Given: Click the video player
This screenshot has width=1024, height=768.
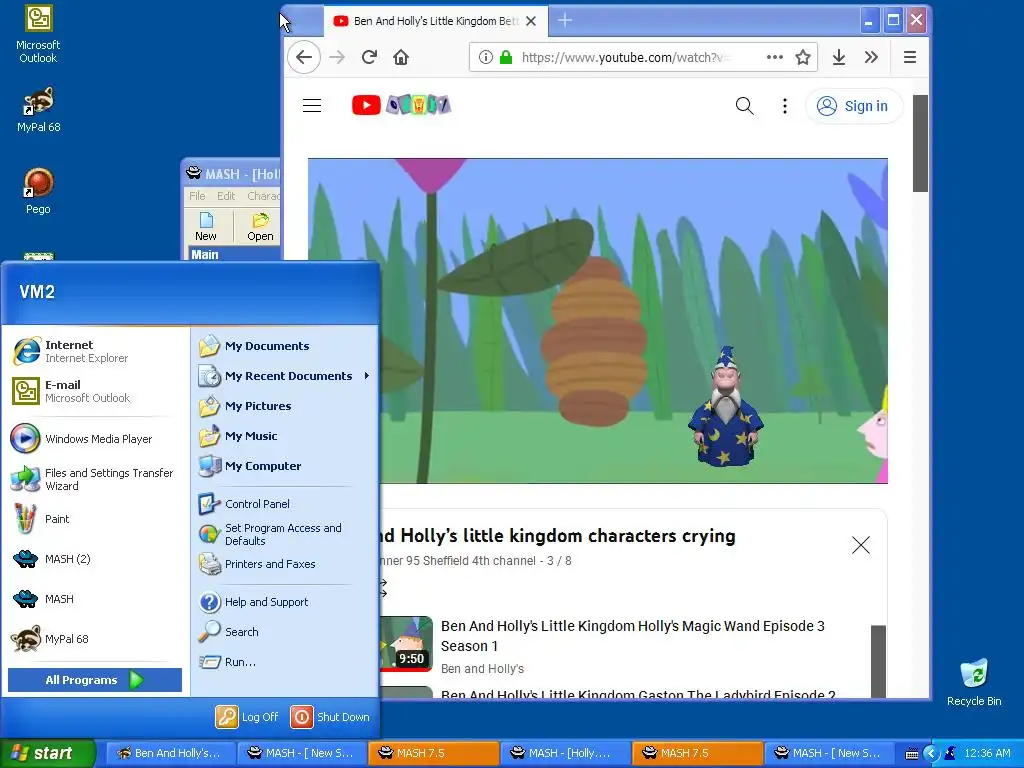Looking at the screenshot, I should click(x=598, y=321).
